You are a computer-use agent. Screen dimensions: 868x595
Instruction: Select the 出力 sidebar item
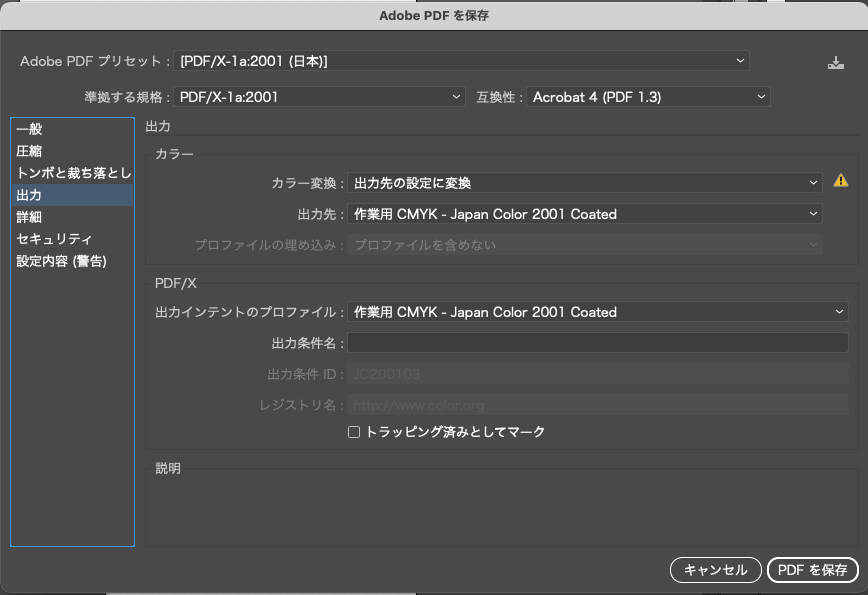point(30,195)
